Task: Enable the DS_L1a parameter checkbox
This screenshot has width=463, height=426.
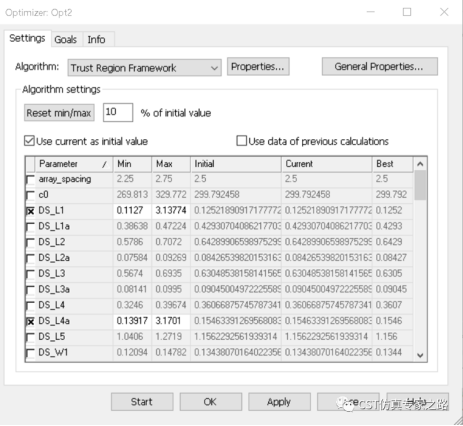Action: [30, 227]
